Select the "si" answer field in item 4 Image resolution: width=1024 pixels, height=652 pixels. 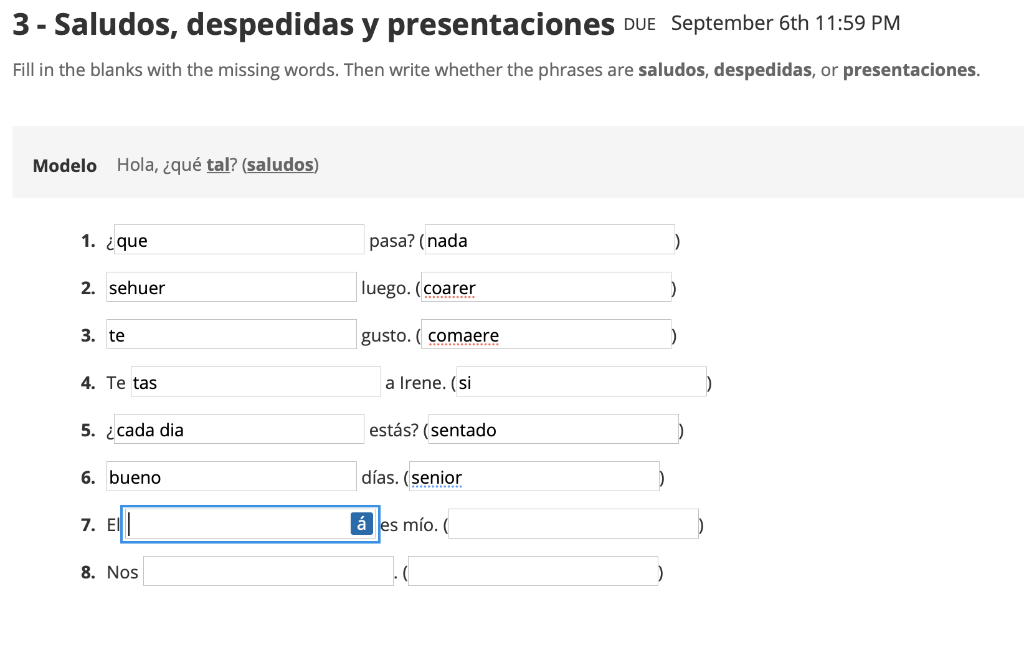click(x=580, y=381)
